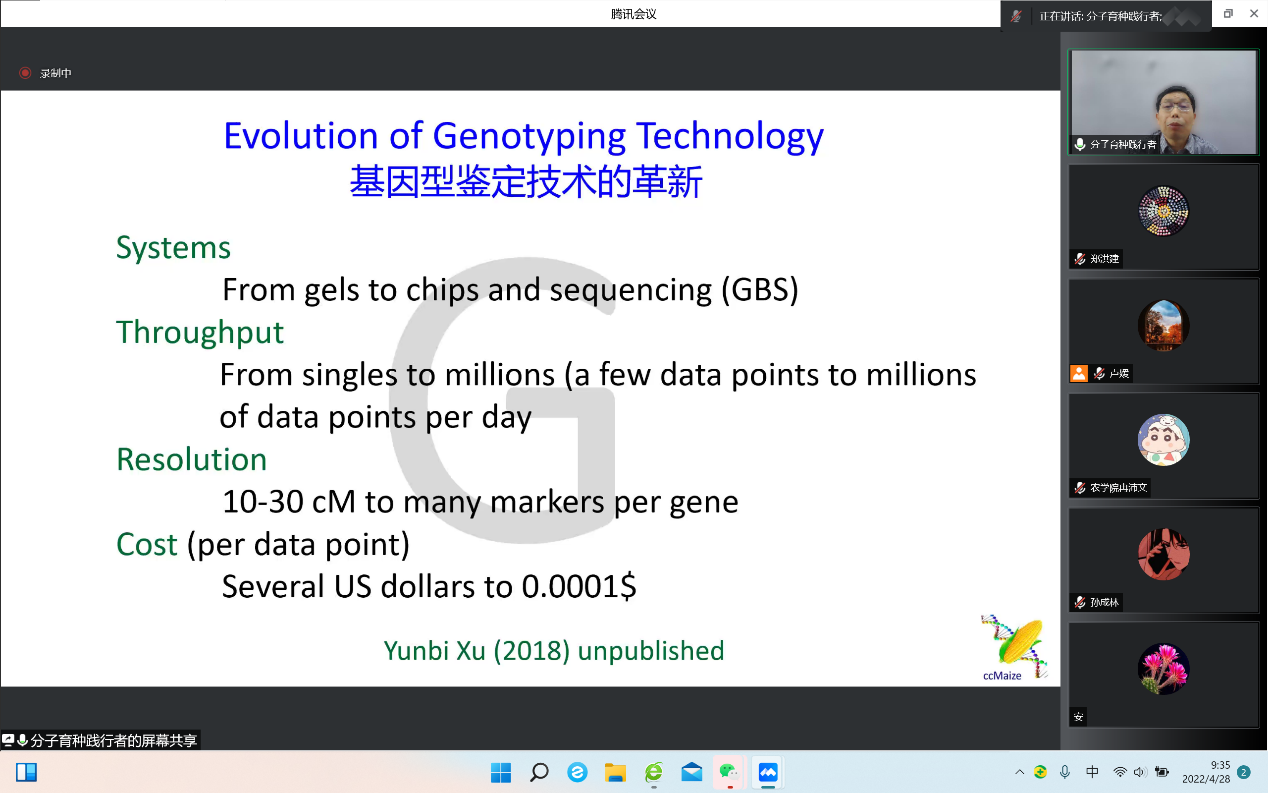Click the tray microphone icon
Viewport: 1268px width, 793px height.
click(x=1065, y=772)
